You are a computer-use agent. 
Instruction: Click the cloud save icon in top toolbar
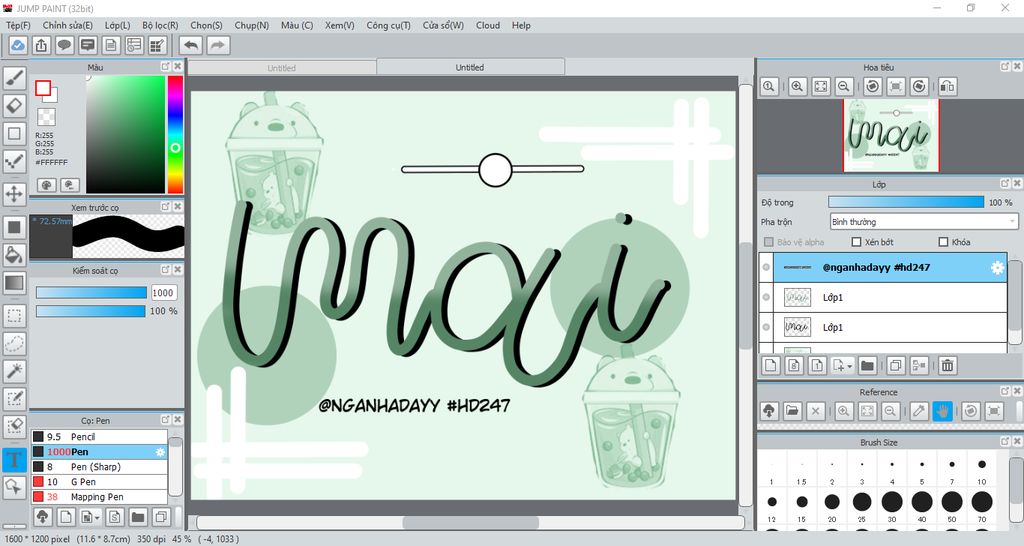click(x=18, y=46)
